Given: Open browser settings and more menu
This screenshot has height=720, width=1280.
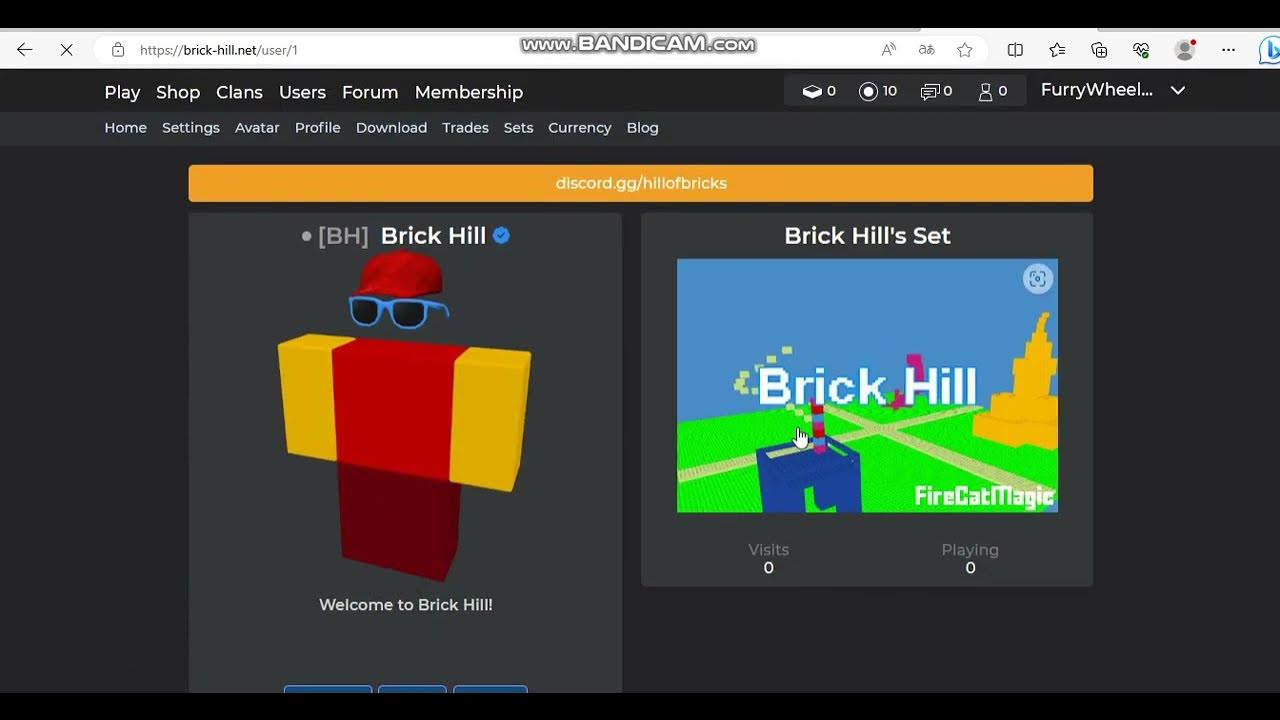Looking at the screenshot, I should 1229,50.
